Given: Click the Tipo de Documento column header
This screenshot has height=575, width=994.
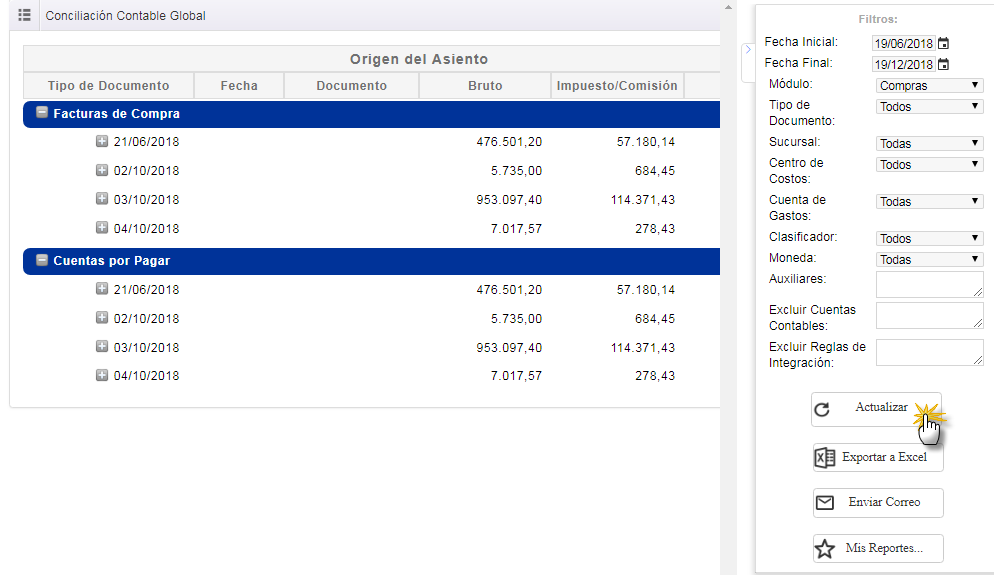Looking at the screenshot, I should (x=108, y=86).
